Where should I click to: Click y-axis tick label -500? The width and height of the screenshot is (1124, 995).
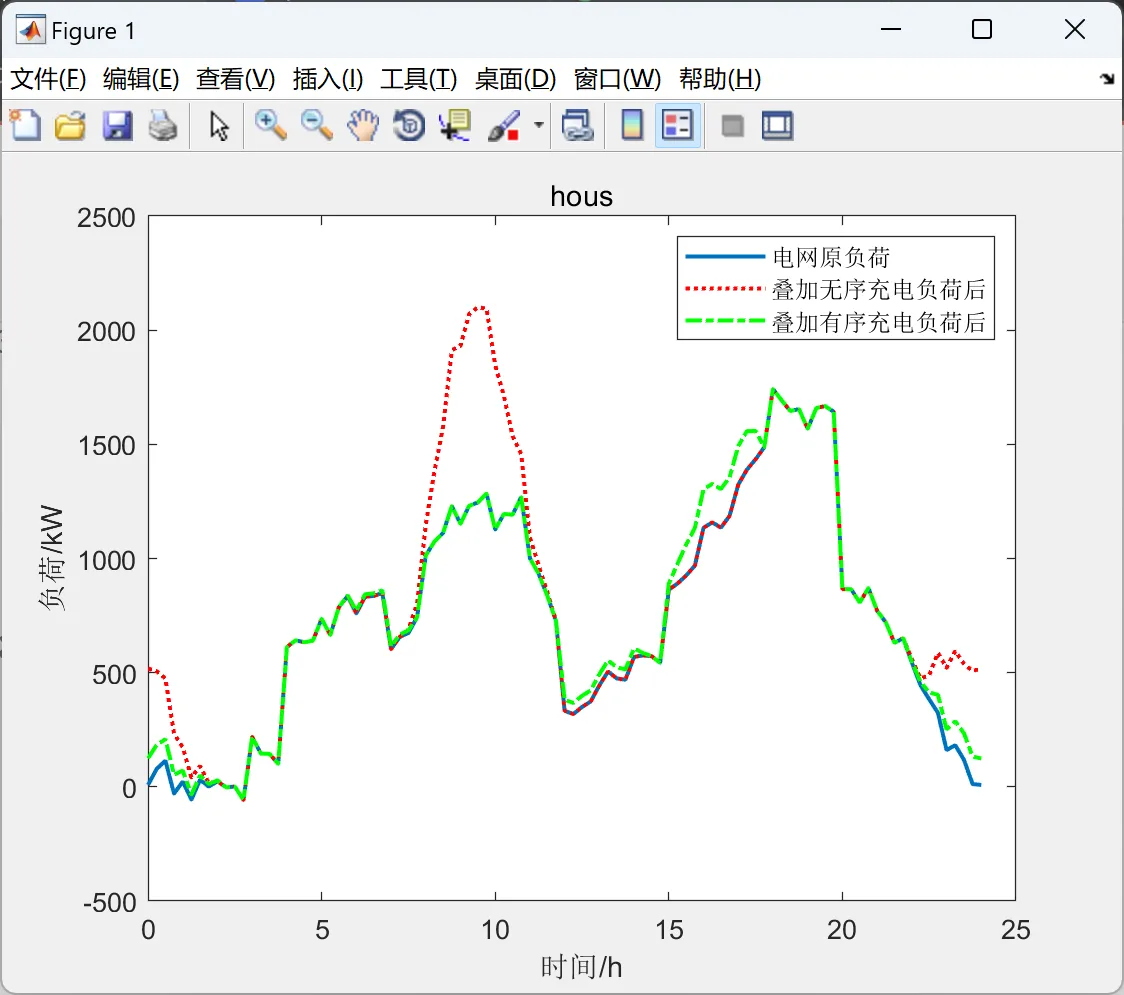click(110, 903)
